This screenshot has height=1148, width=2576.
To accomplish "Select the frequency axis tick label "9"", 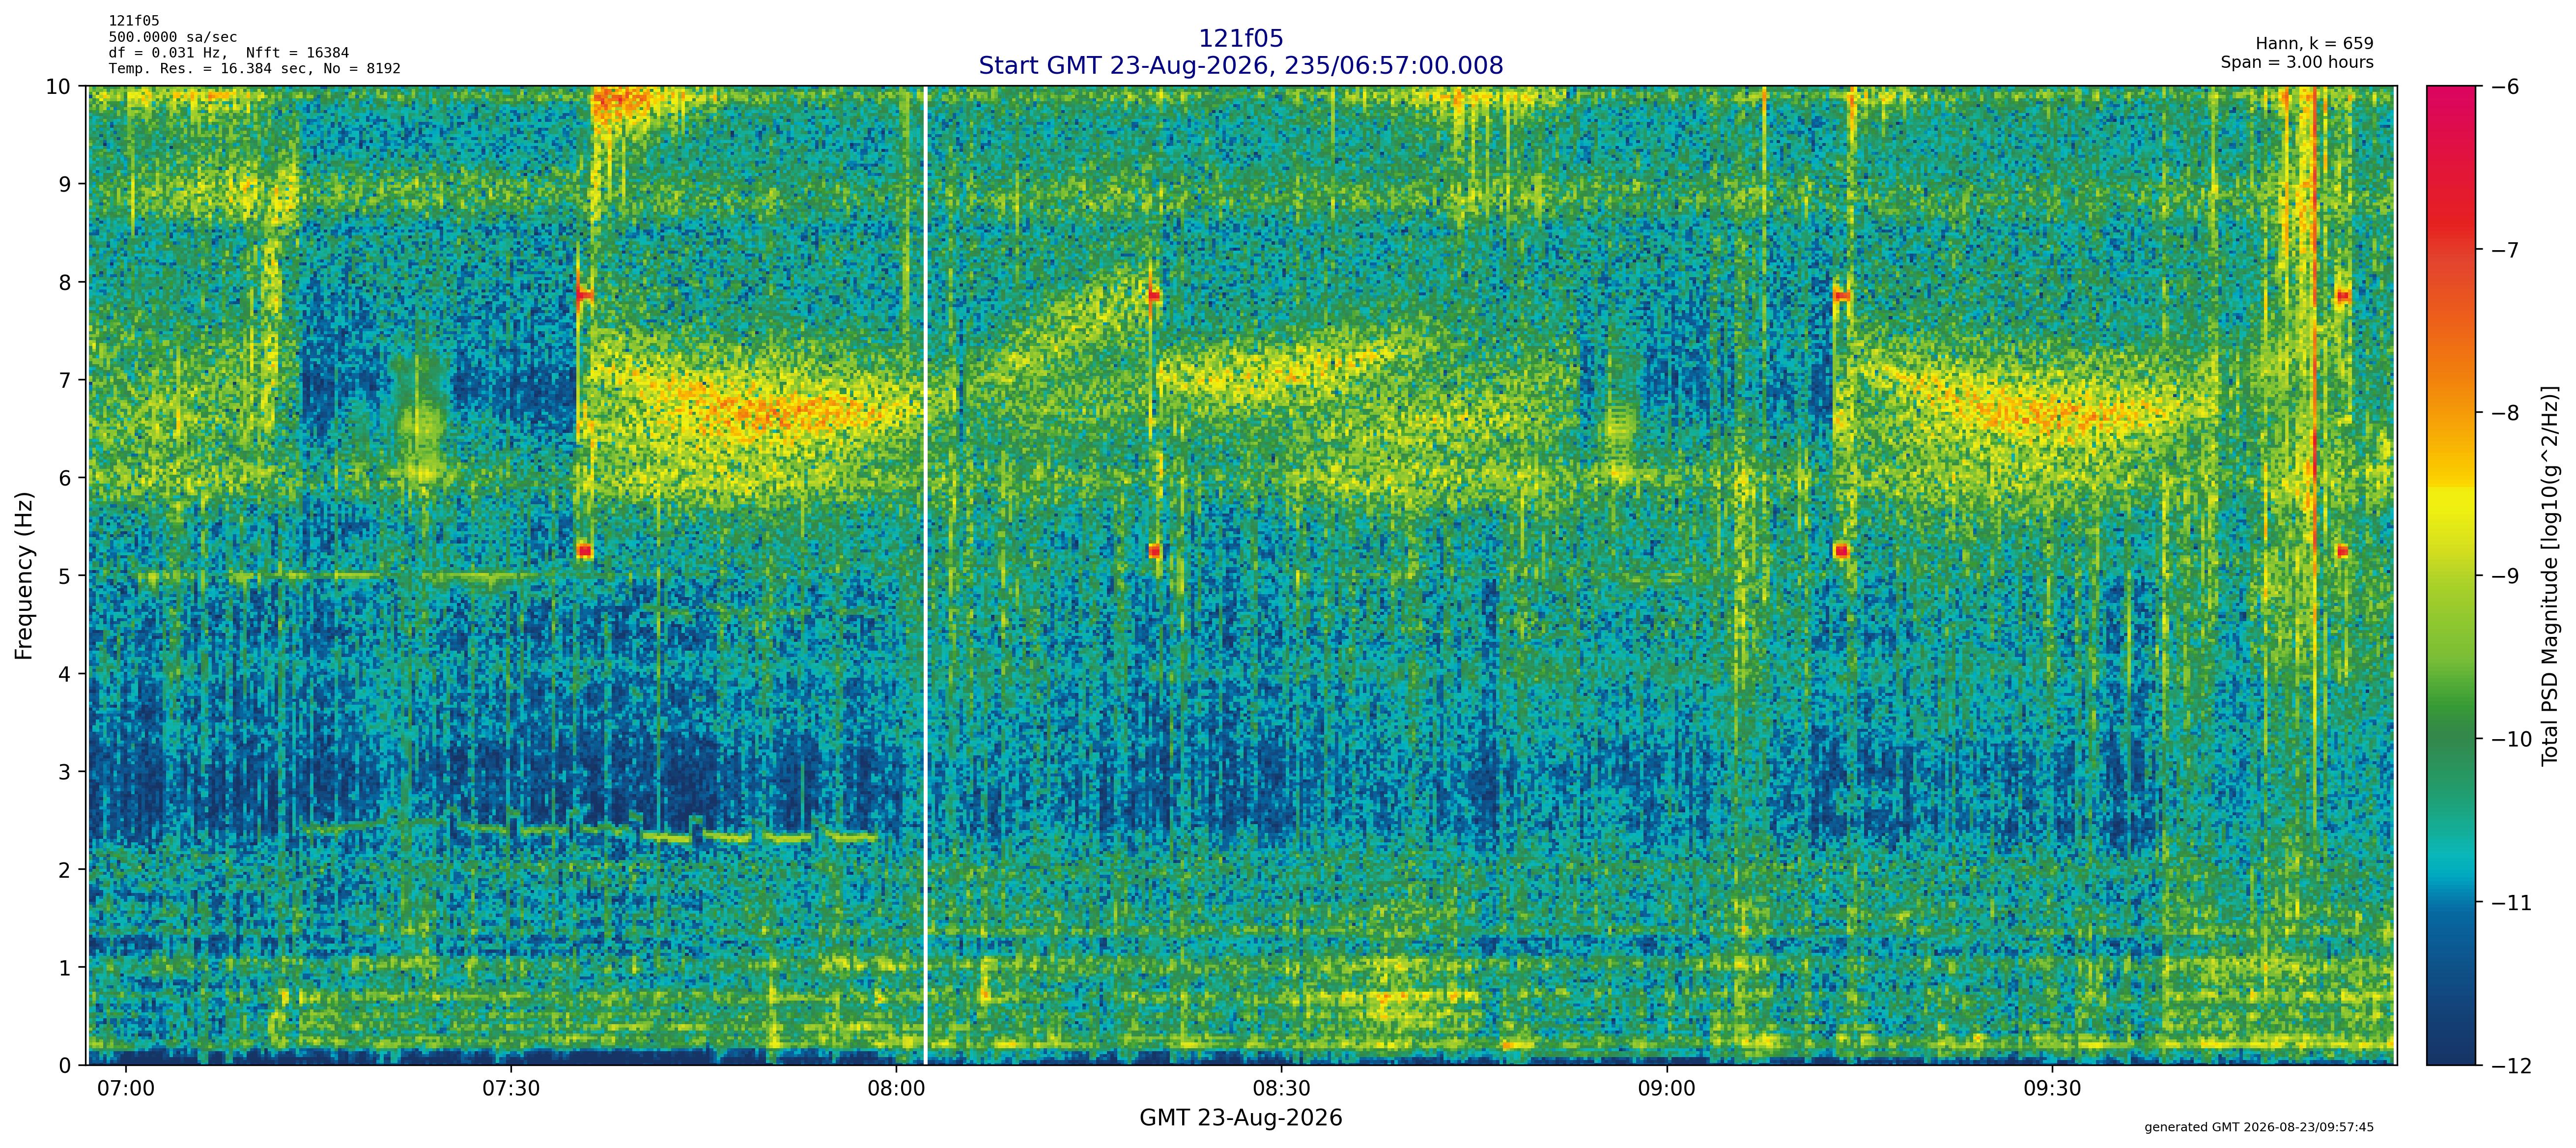I will pos(65,185).
